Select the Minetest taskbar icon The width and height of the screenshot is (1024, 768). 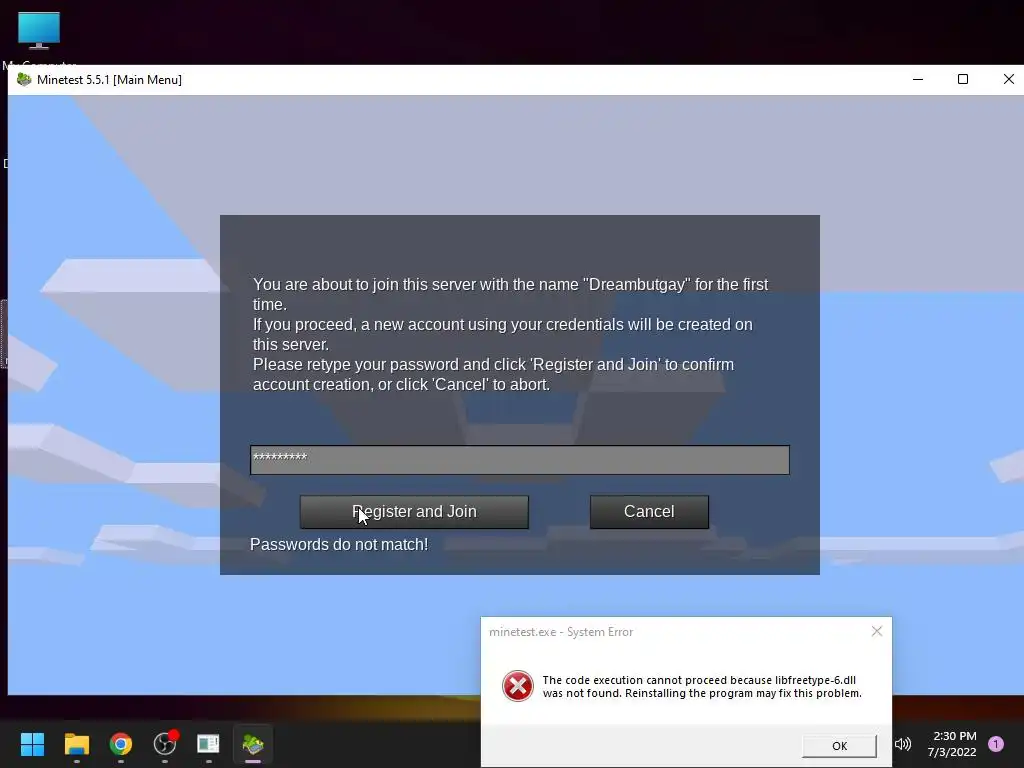point(253,744)
